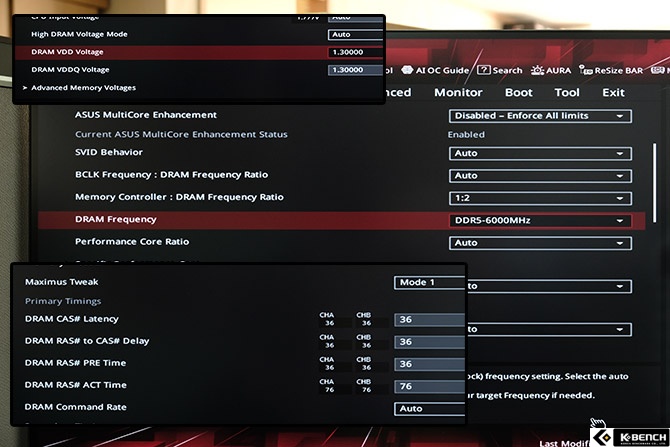
Task: Select the DRAM VDD Voltage row label
Action: (x=67, y=52)
